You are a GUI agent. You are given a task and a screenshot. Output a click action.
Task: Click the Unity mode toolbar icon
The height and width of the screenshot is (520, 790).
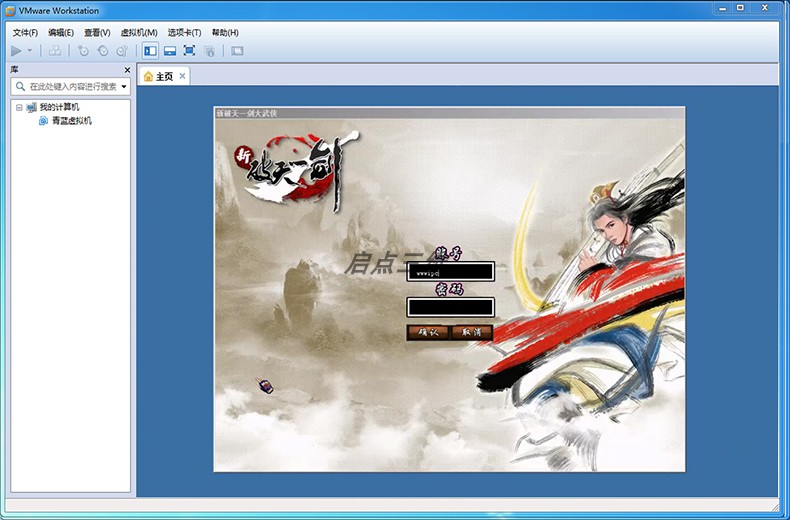click(209, 51)
